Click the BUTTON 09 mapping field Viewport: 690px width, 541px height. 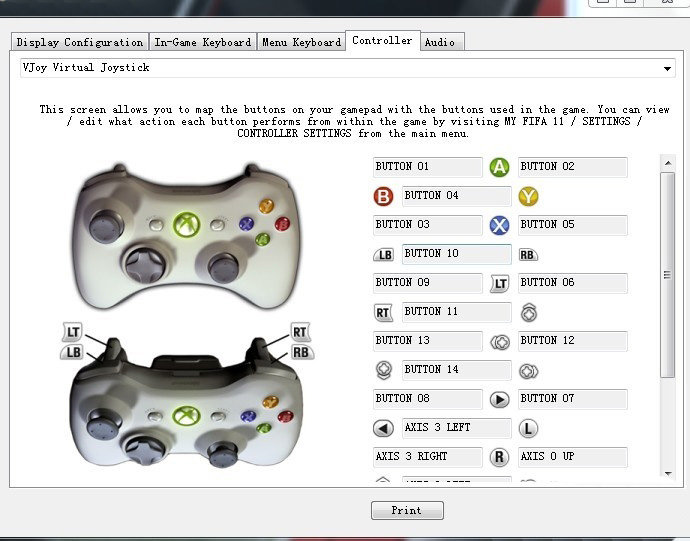[x=428, y=283]
